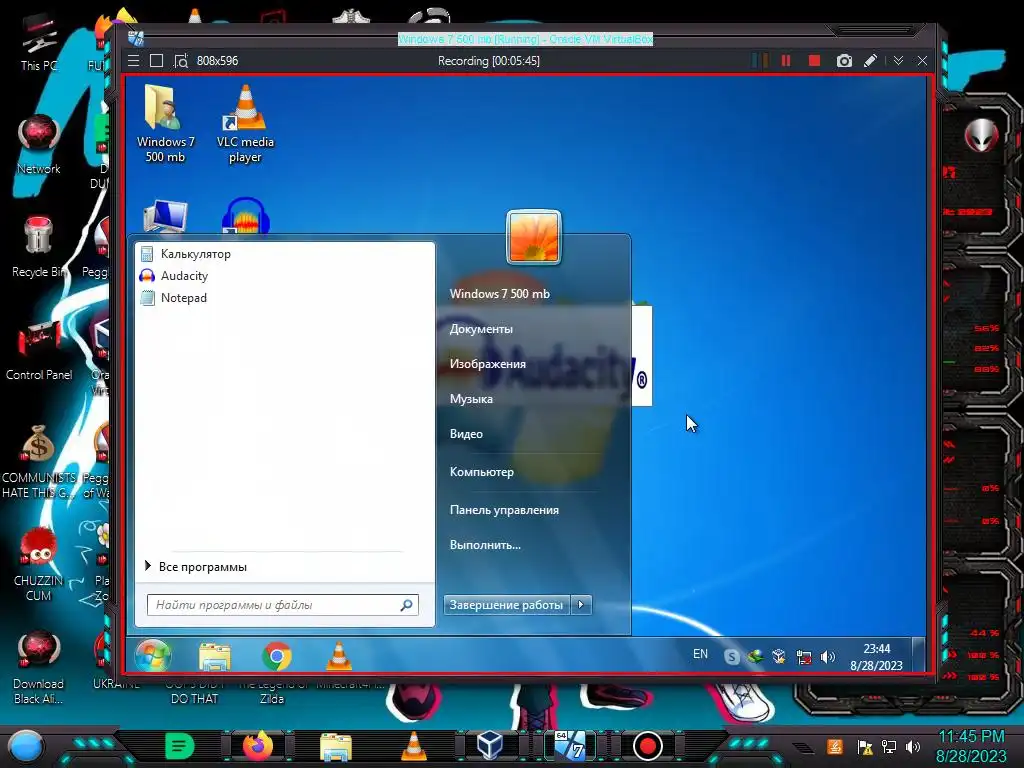This screenshot has width=1024, height=768.
Task: Open the VM taskbar clock showing 23:44
Action: point(876,657)
